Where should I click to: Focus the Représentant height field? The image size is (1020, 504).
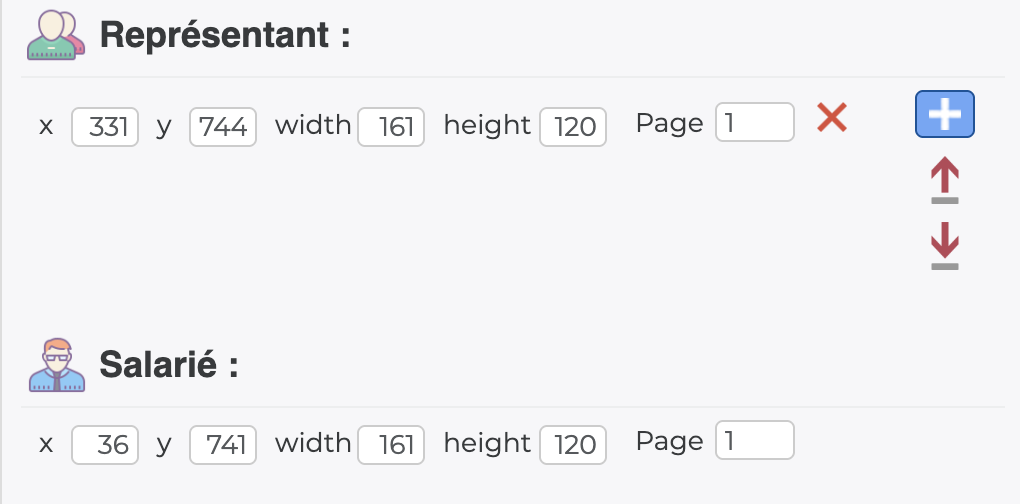[x=573, y=127]
